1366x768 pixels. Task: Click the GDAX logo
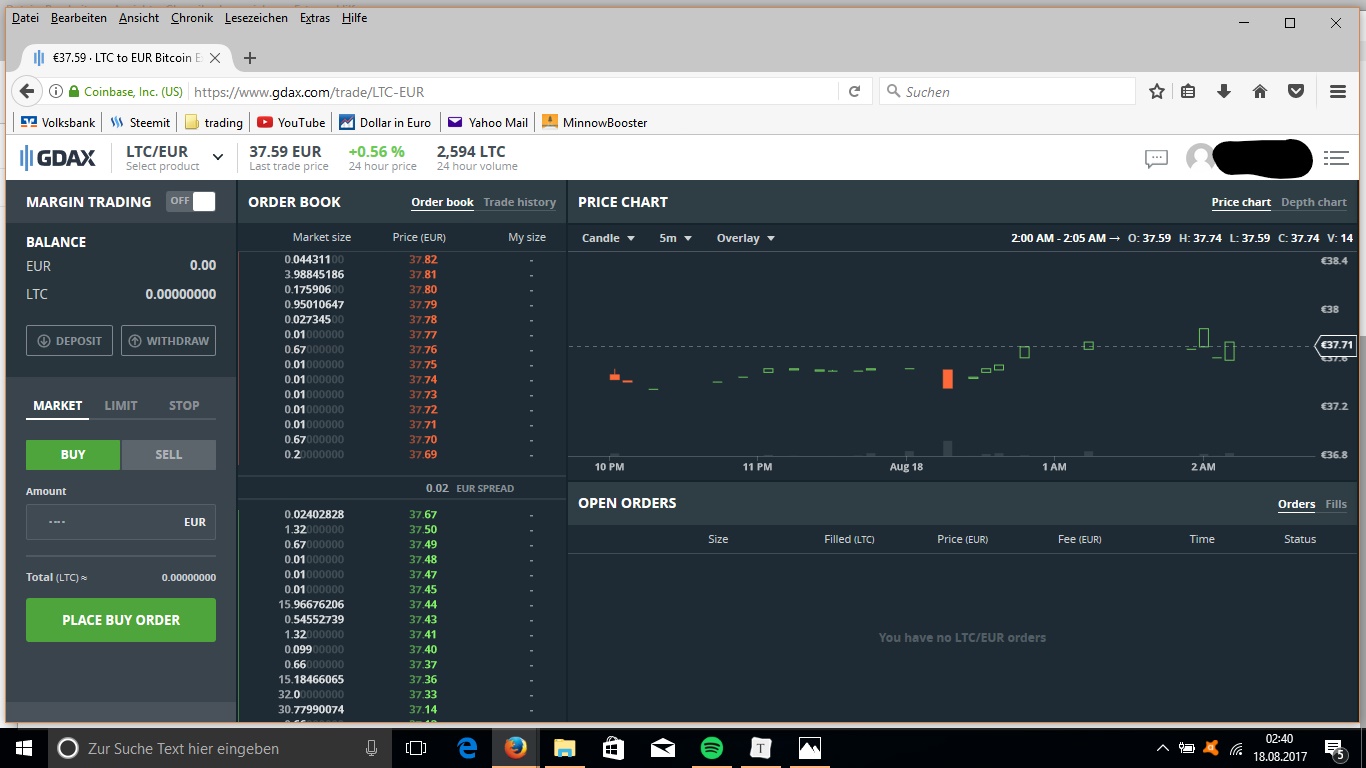[x=57, y=157]
